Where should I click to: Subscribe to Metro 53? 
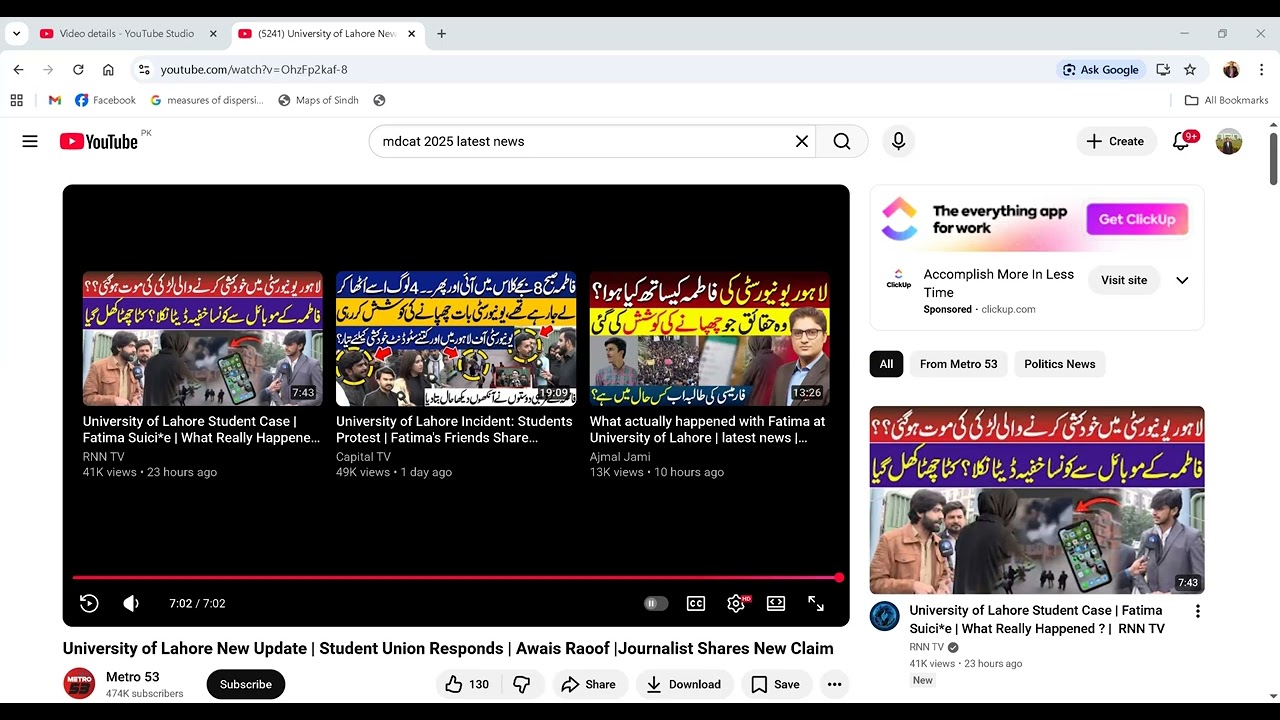pos(246,685)
